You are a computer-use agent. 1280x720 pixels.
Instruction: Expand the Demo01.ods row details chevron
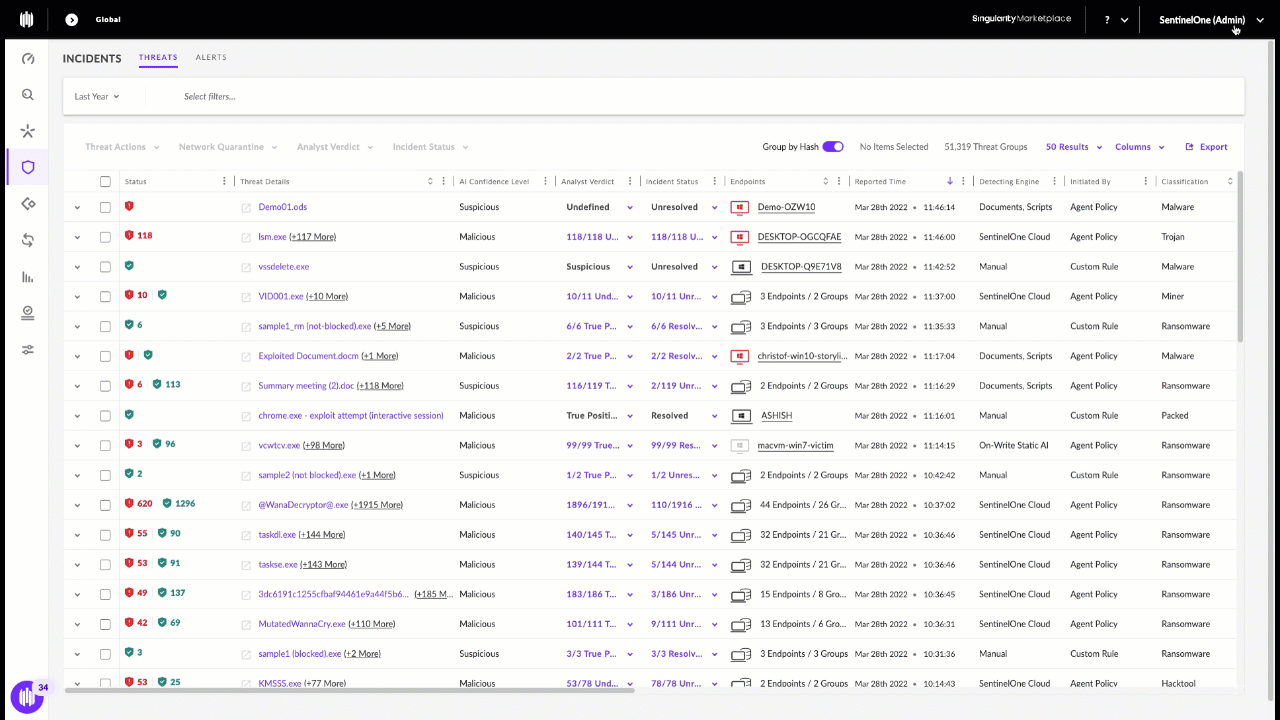pyautogui.click(x=77, y=207)
